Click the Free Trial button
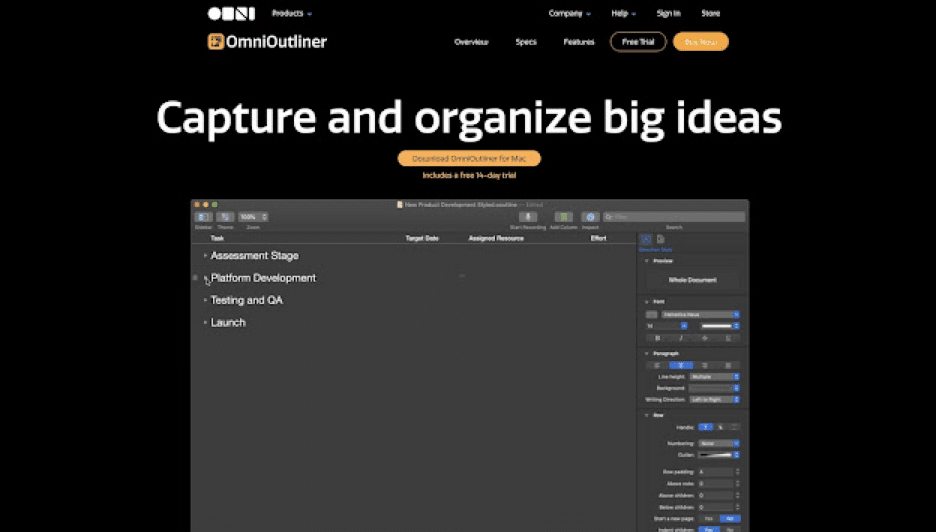Viewport: 936px width, 532px height. (638, 42)
